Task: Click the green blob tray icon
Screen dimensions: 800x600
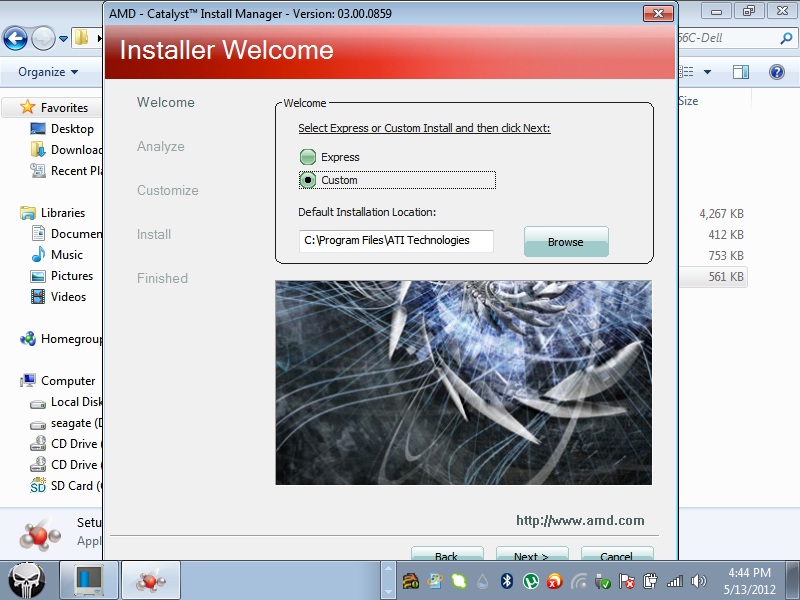Action: coord(459,581)
